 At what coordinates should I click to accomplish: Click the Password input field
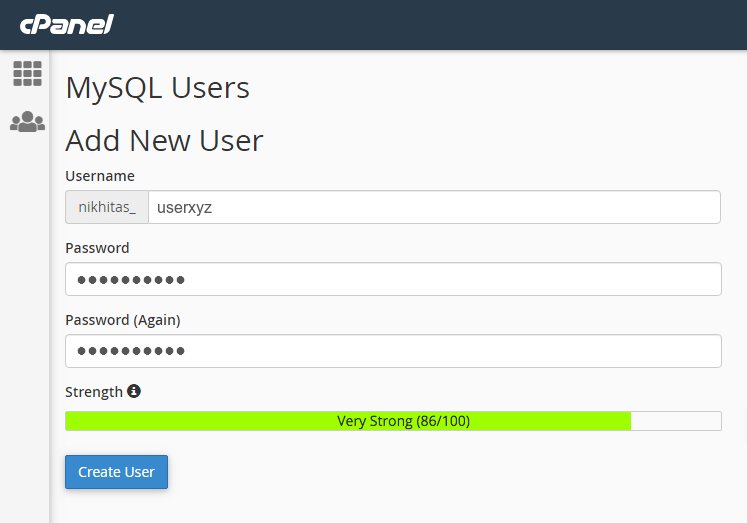[393, 279]
